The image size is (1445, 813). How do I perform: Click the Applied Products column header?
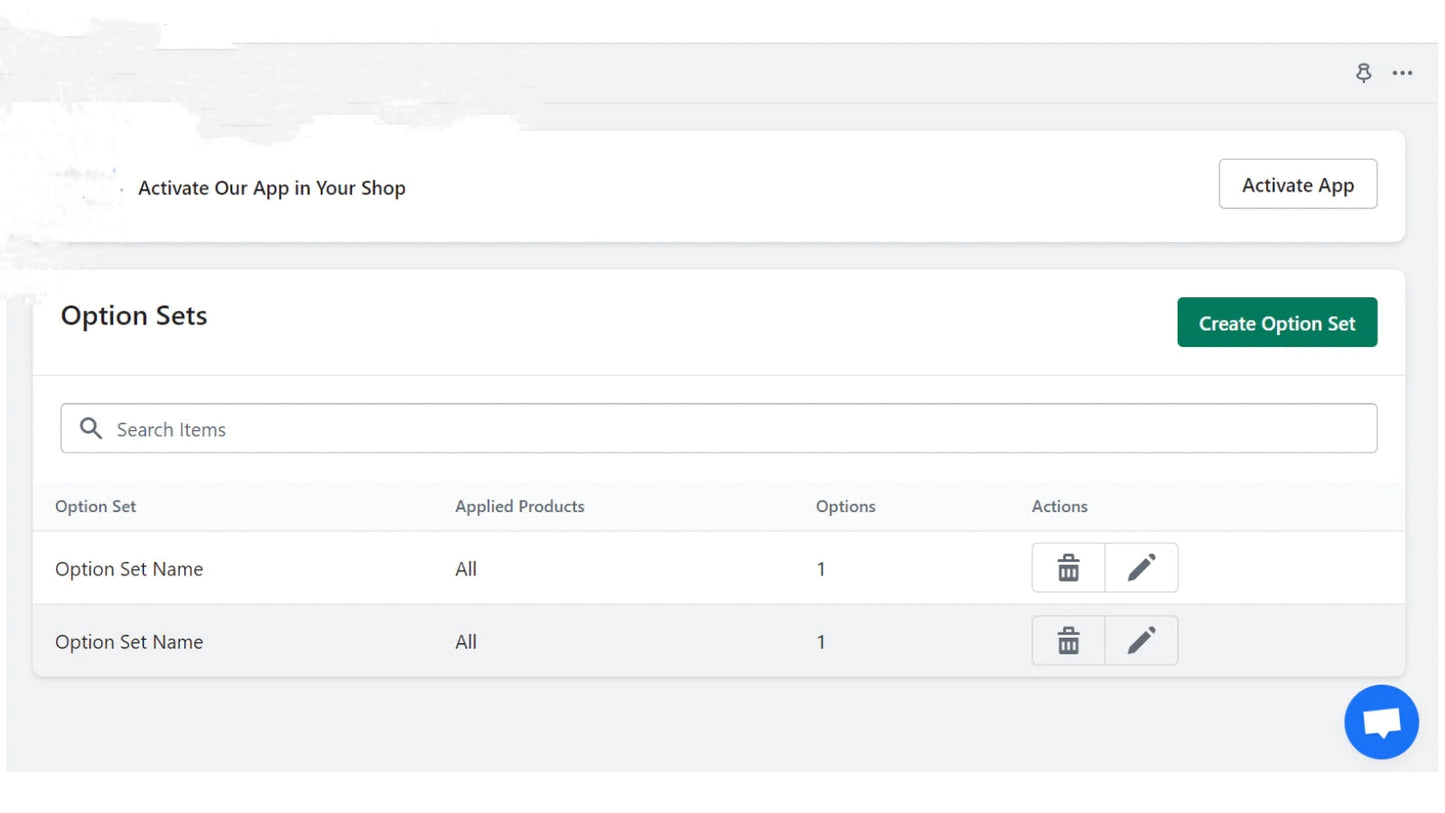tap(519, 507)
